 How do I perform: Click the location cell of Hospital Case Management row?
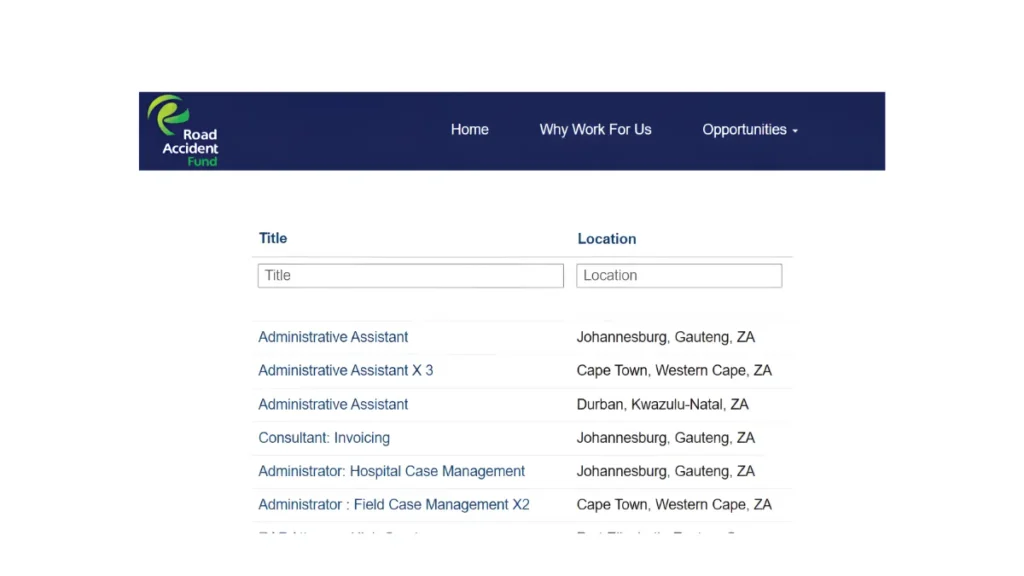click(x=665, y=471)
